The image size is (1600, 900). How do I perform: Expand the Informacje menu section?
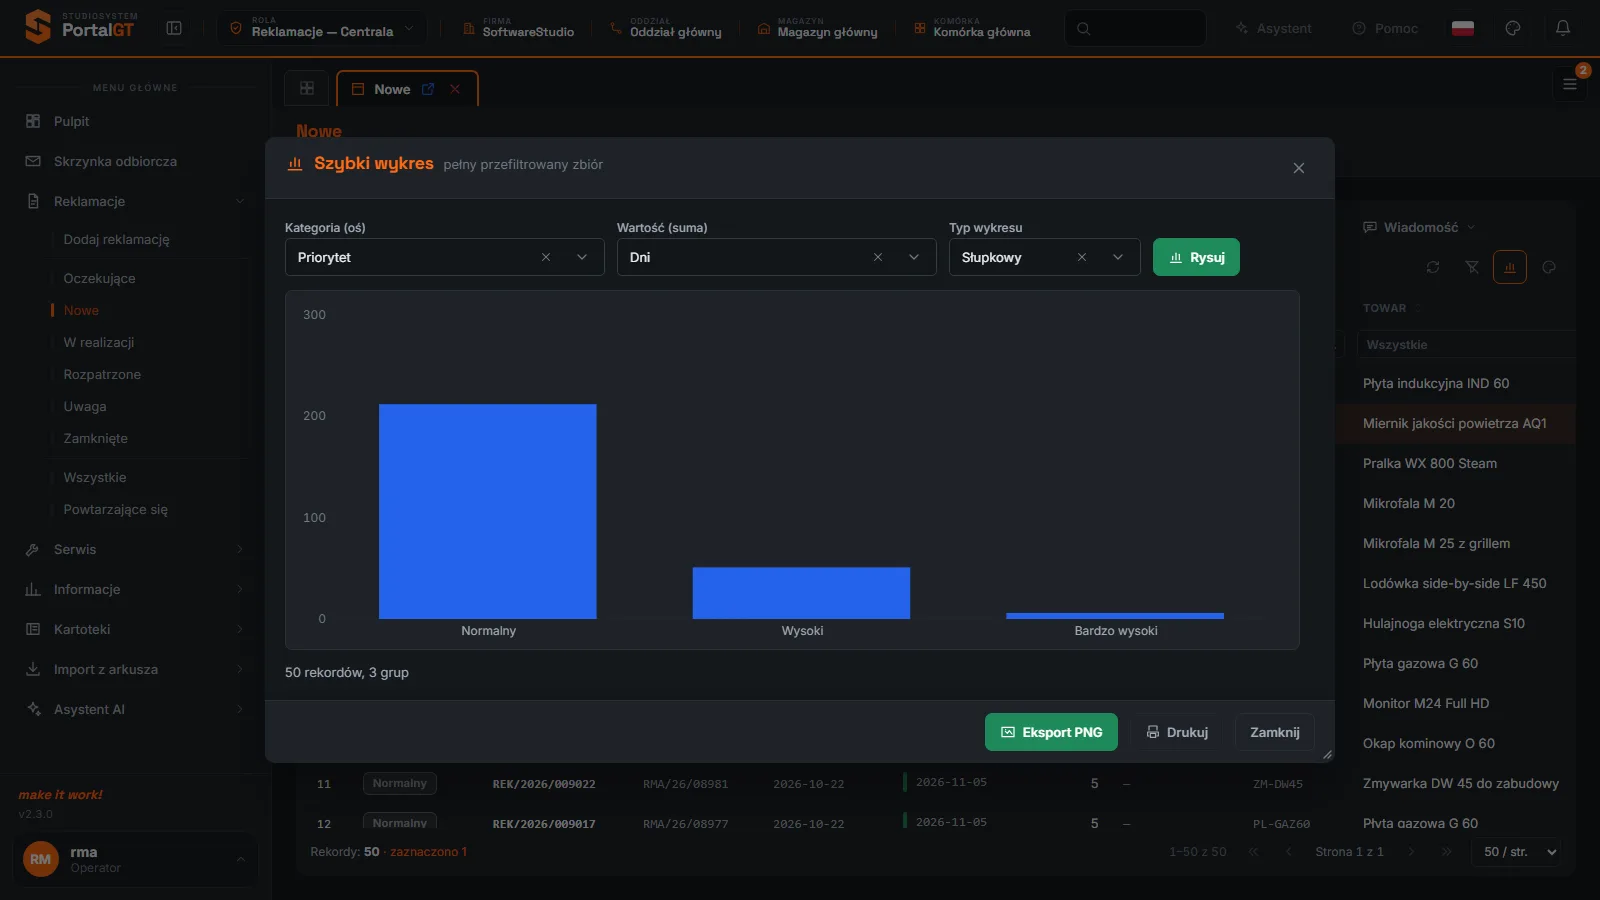click(x=136, y=589)
